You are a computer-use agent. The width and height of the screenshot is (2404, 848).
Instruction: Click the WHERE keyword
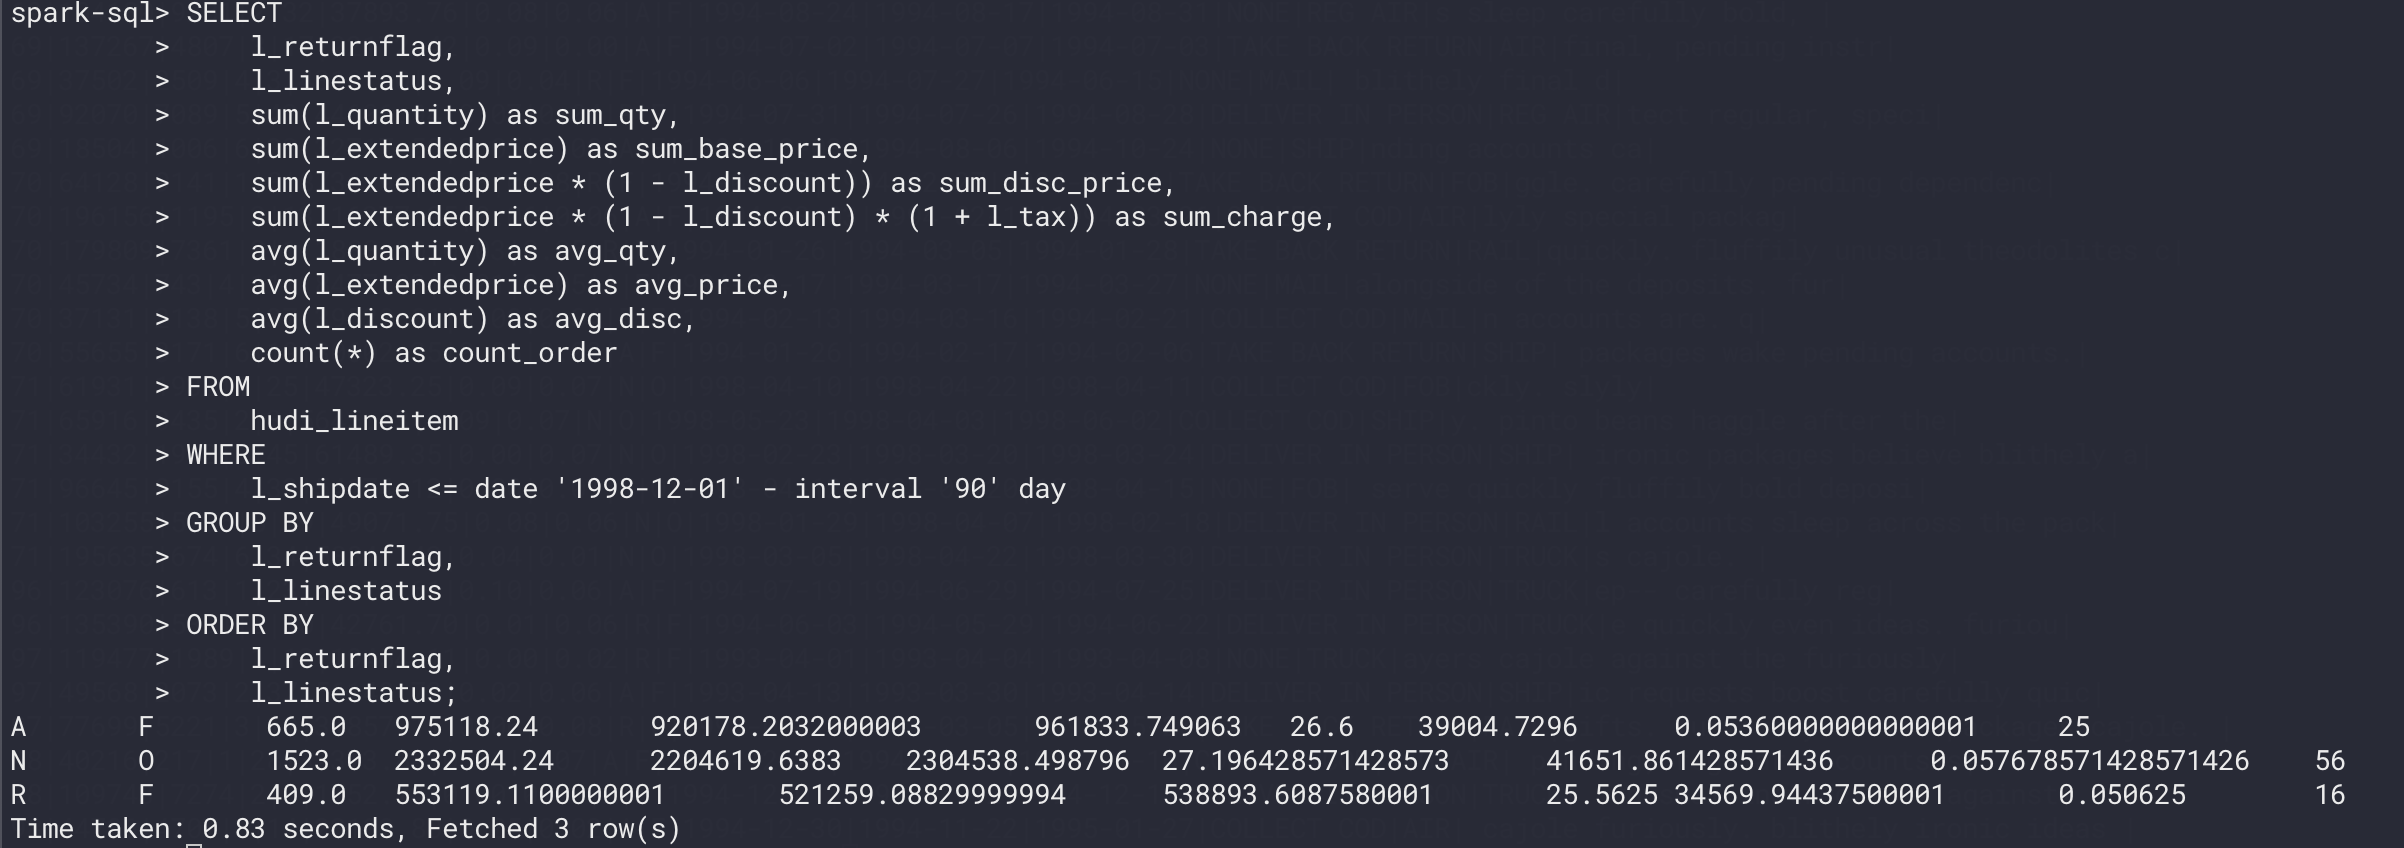[x=226, y=455]
